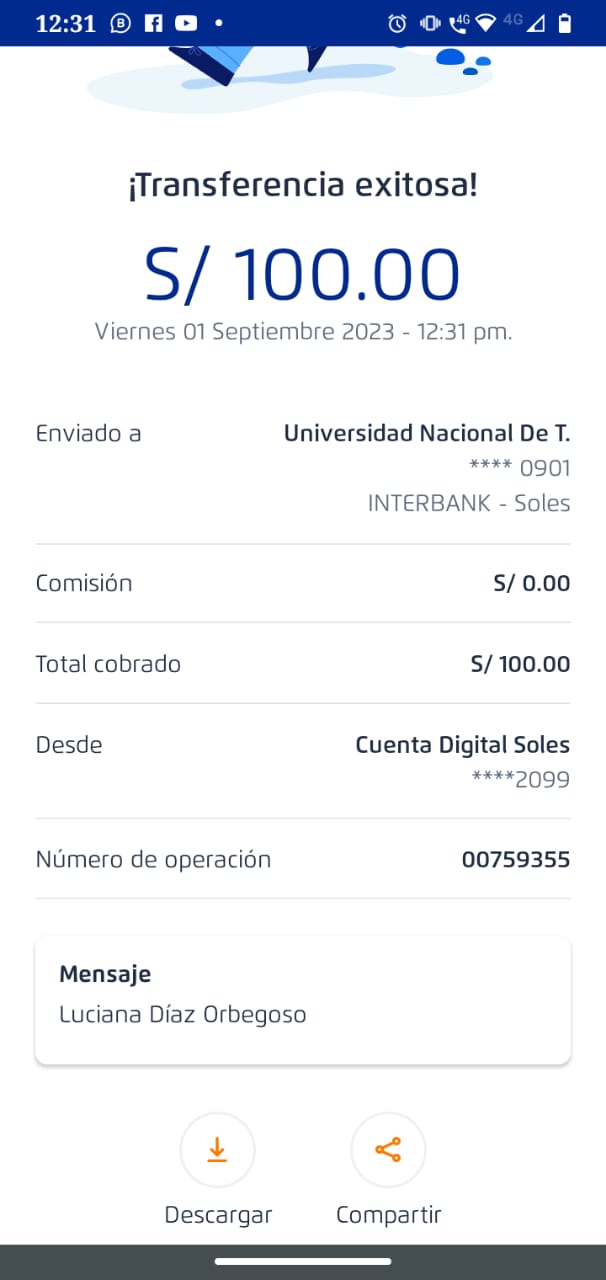Tap the transfer date Viernes 01 Septiembre
606x1280 pixels.
[x=302, y=332]
